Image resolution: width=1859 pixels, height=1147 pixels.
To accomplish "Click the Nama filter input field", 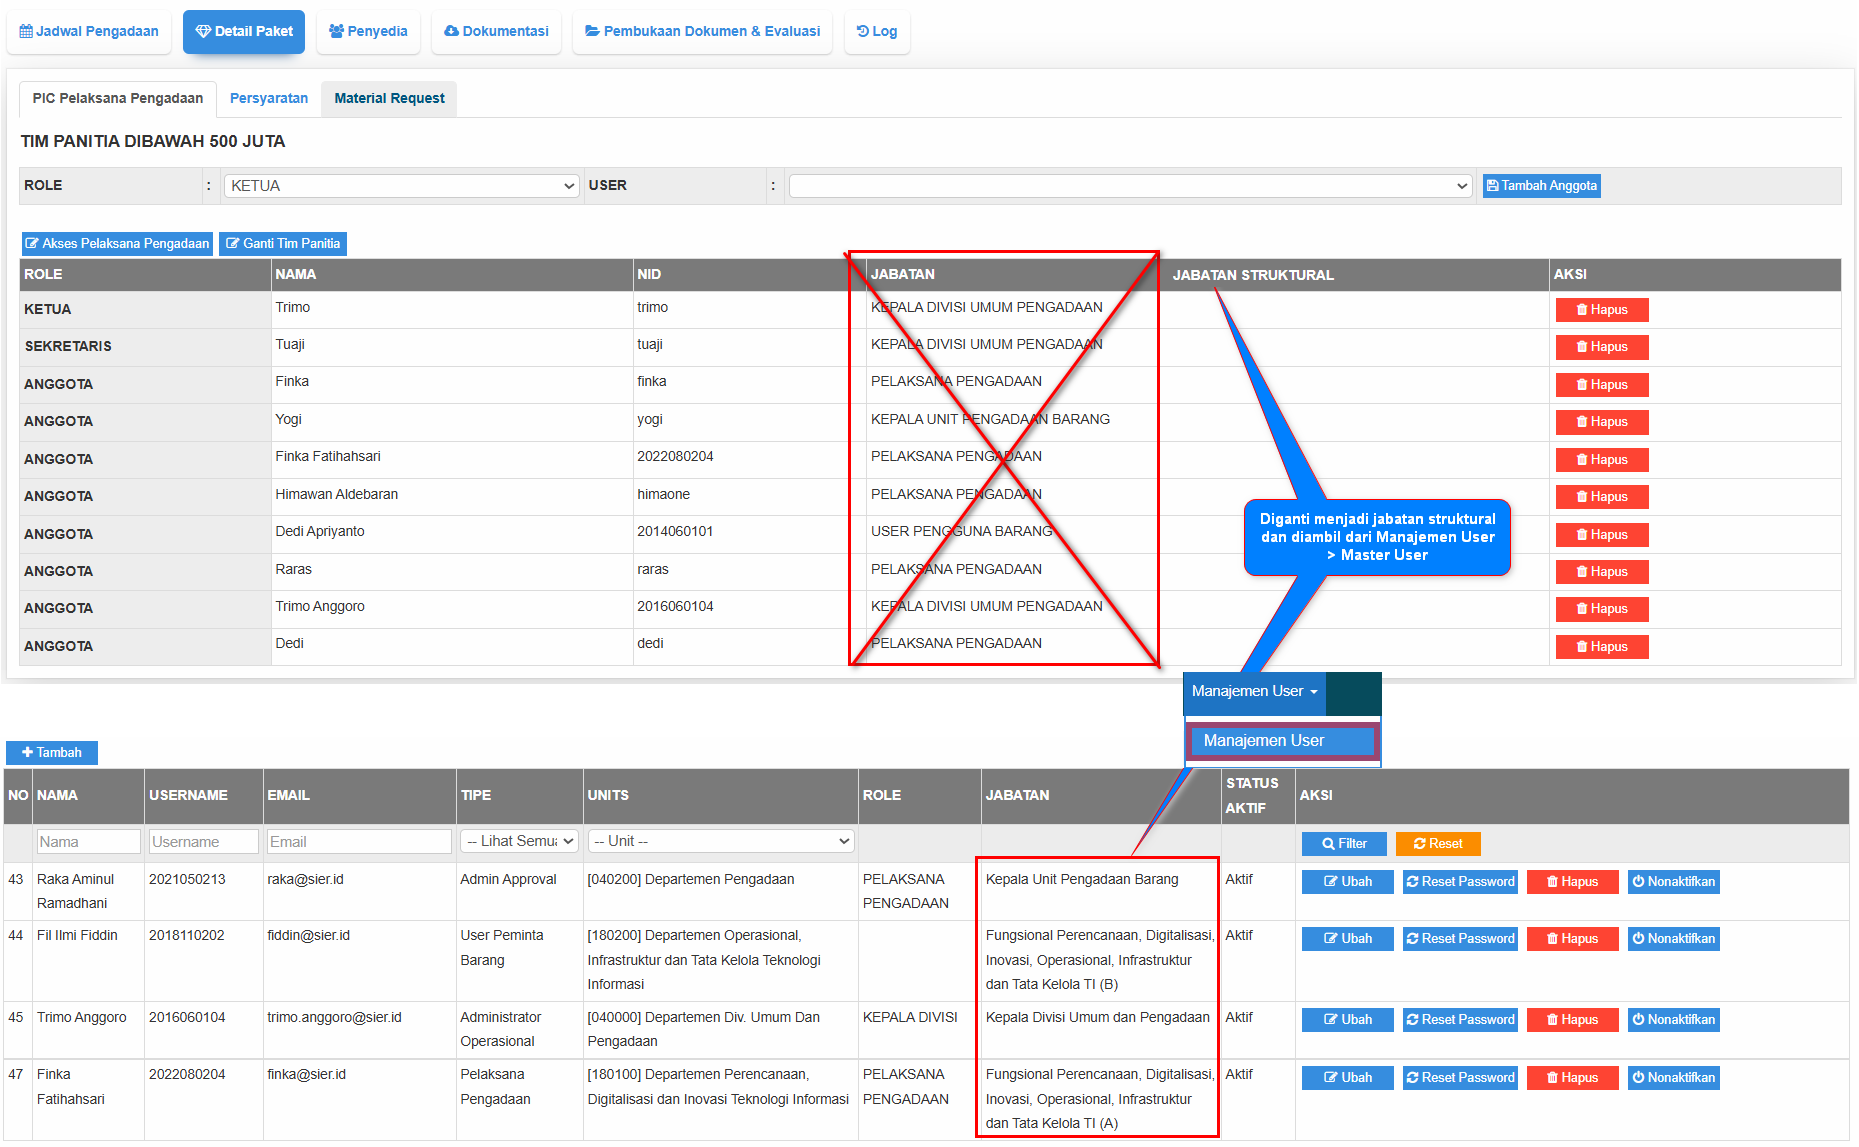I will point(88,842).
